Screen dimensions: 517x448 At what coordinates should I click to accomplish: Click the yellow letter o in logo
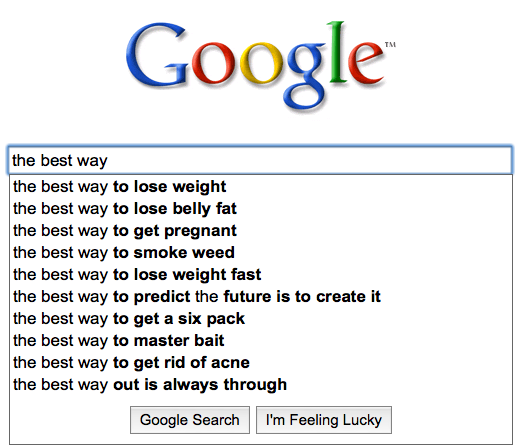click(x=262, y=63)
